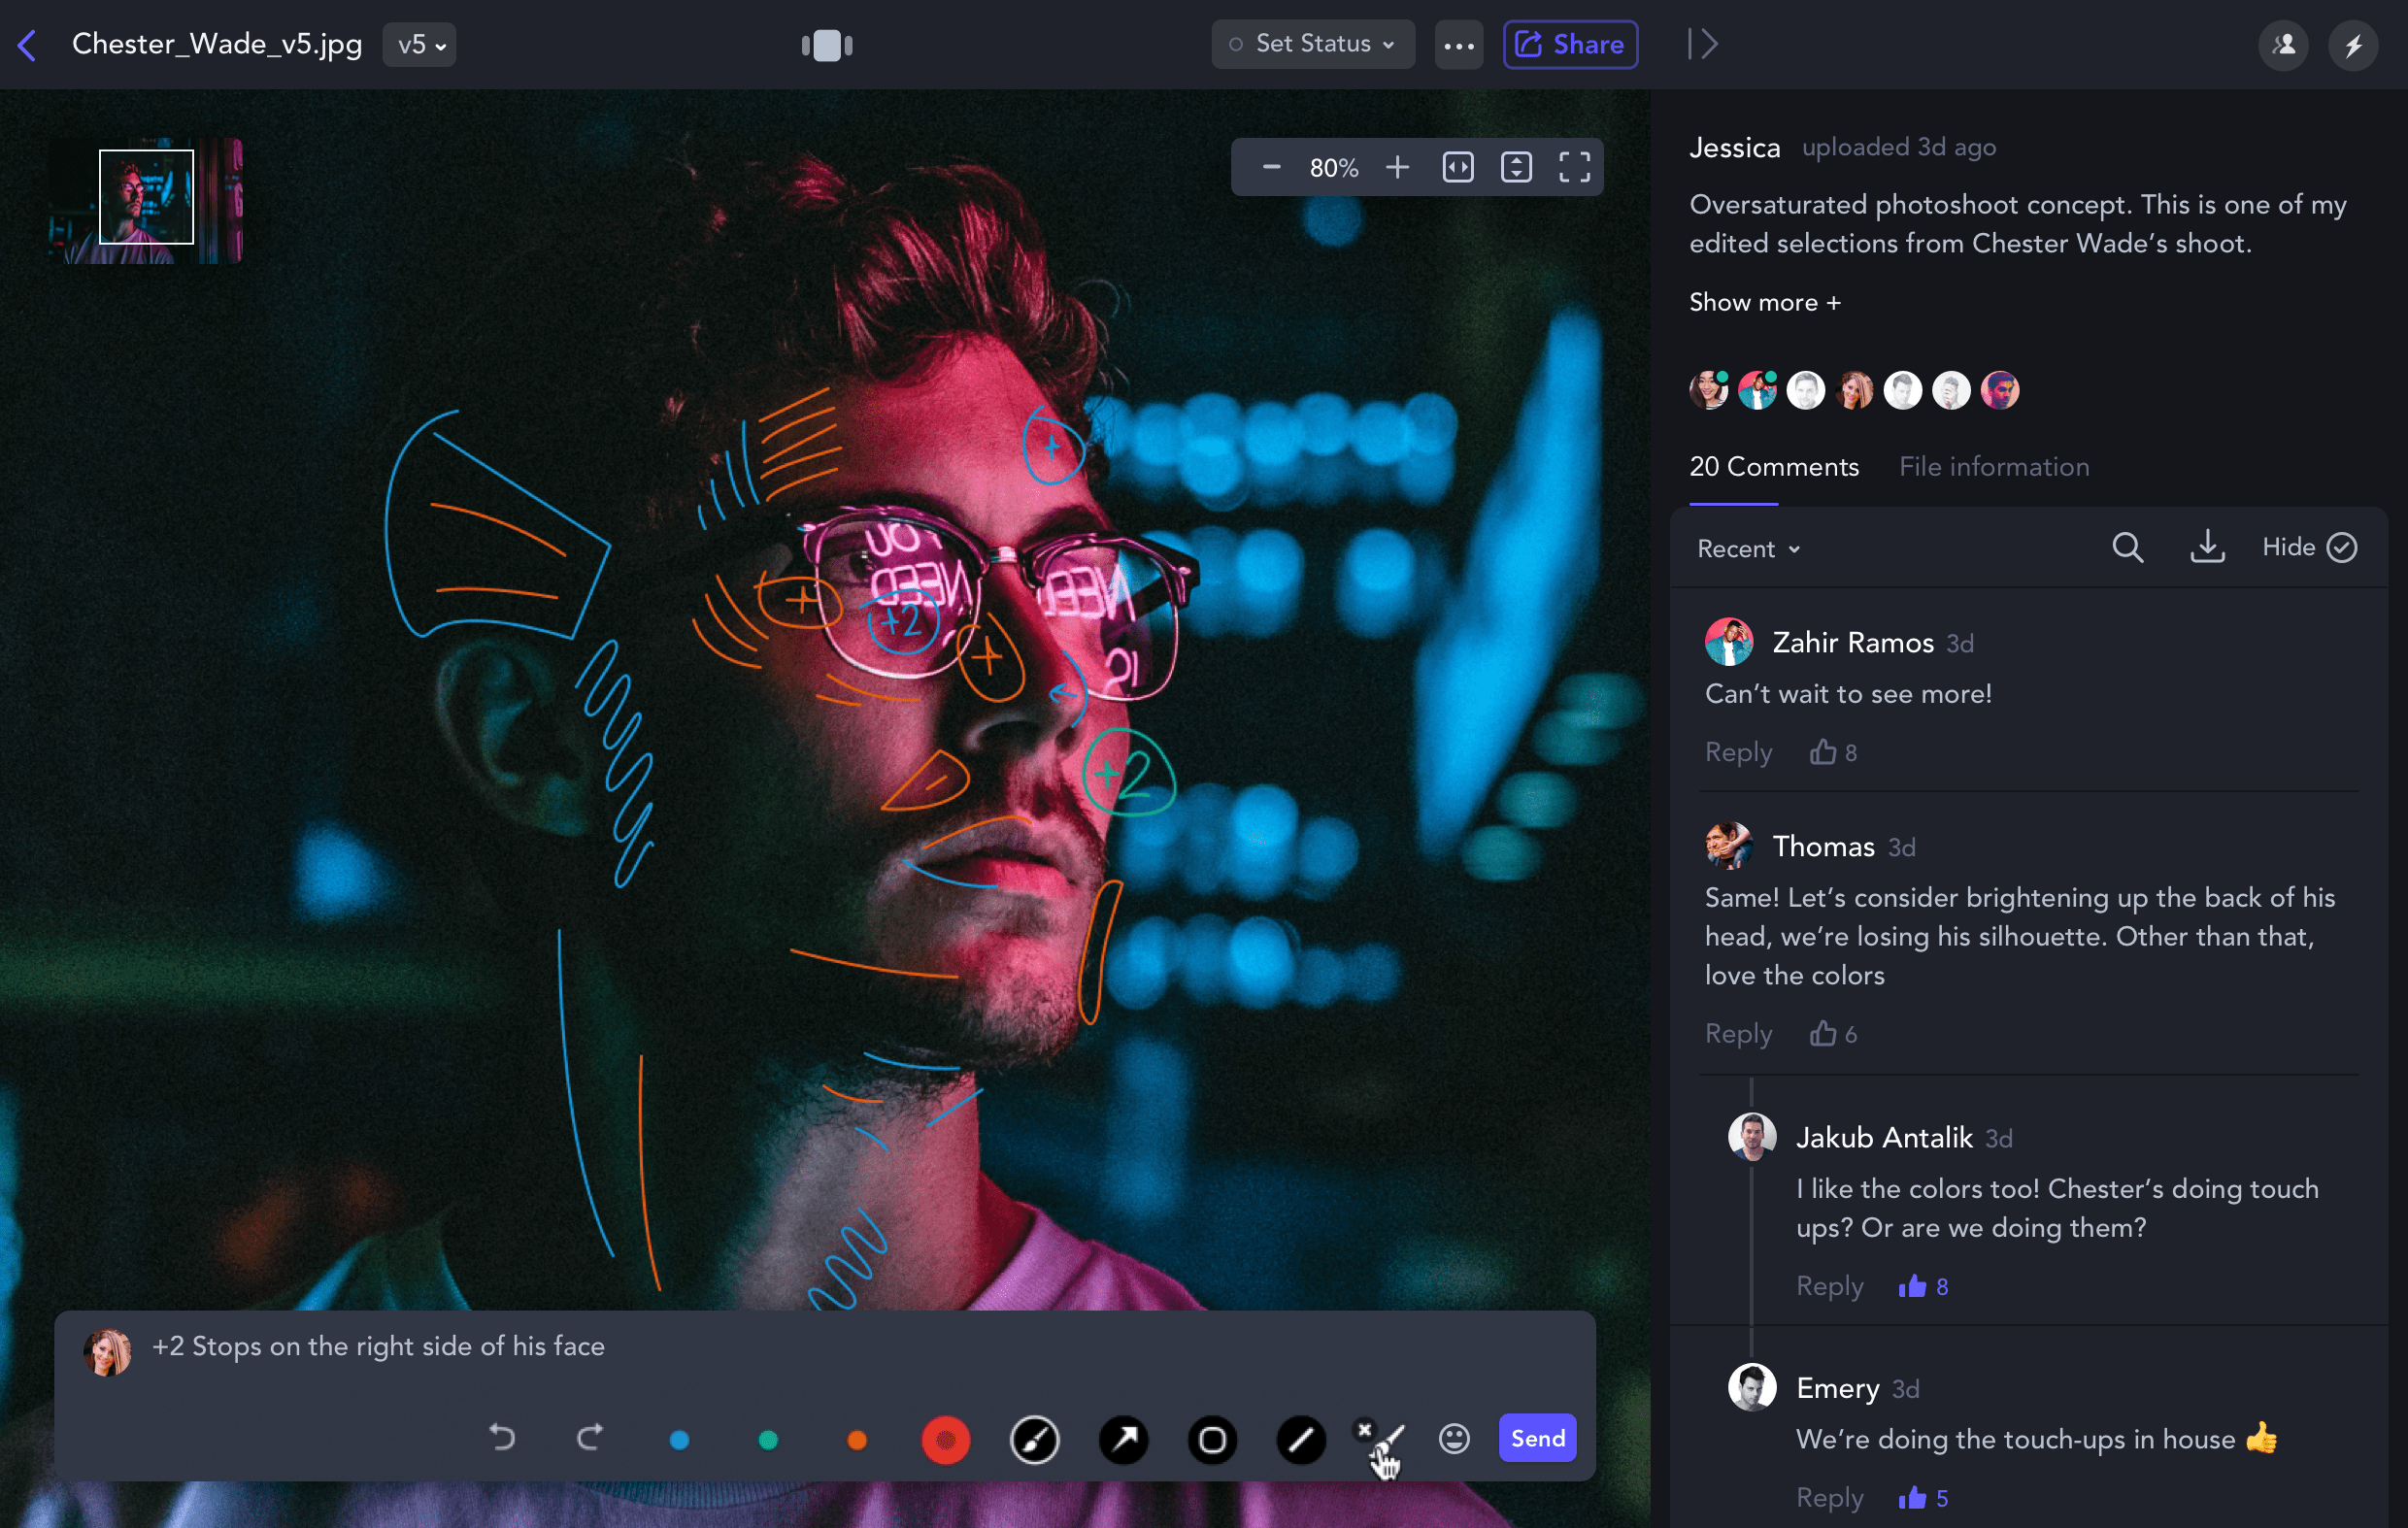2408x1528 pixels.
Task: Fit image to screen width
Action: 1459,166
